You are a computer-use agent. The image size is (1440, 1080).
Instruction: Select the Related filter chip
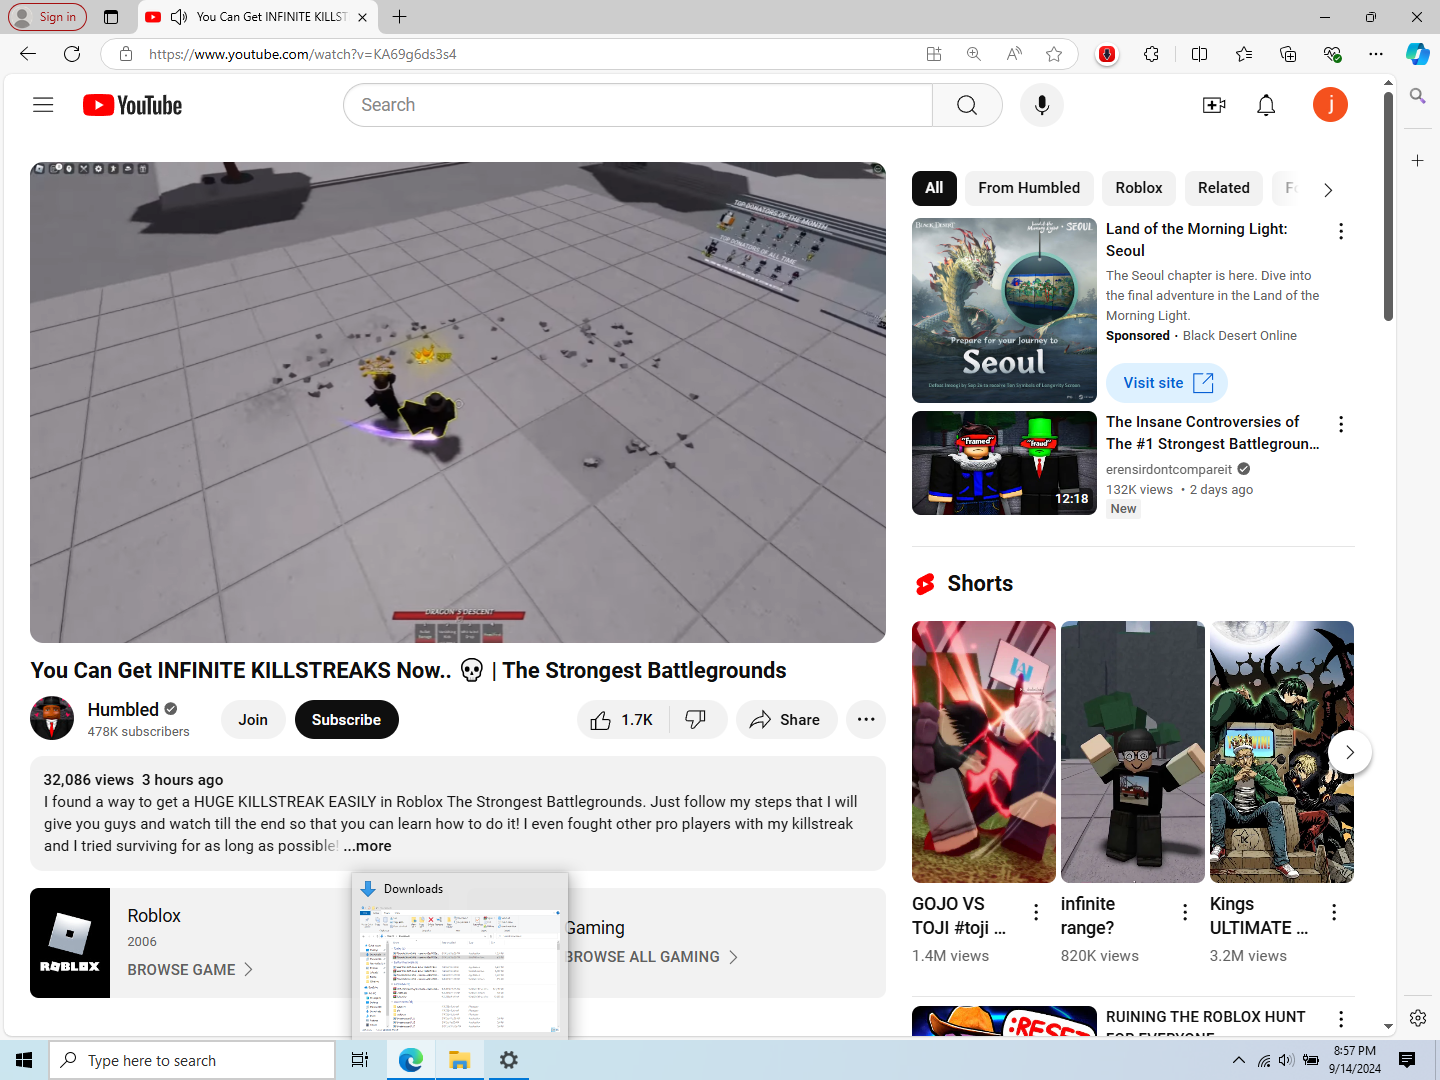[x=1223, y=188]
